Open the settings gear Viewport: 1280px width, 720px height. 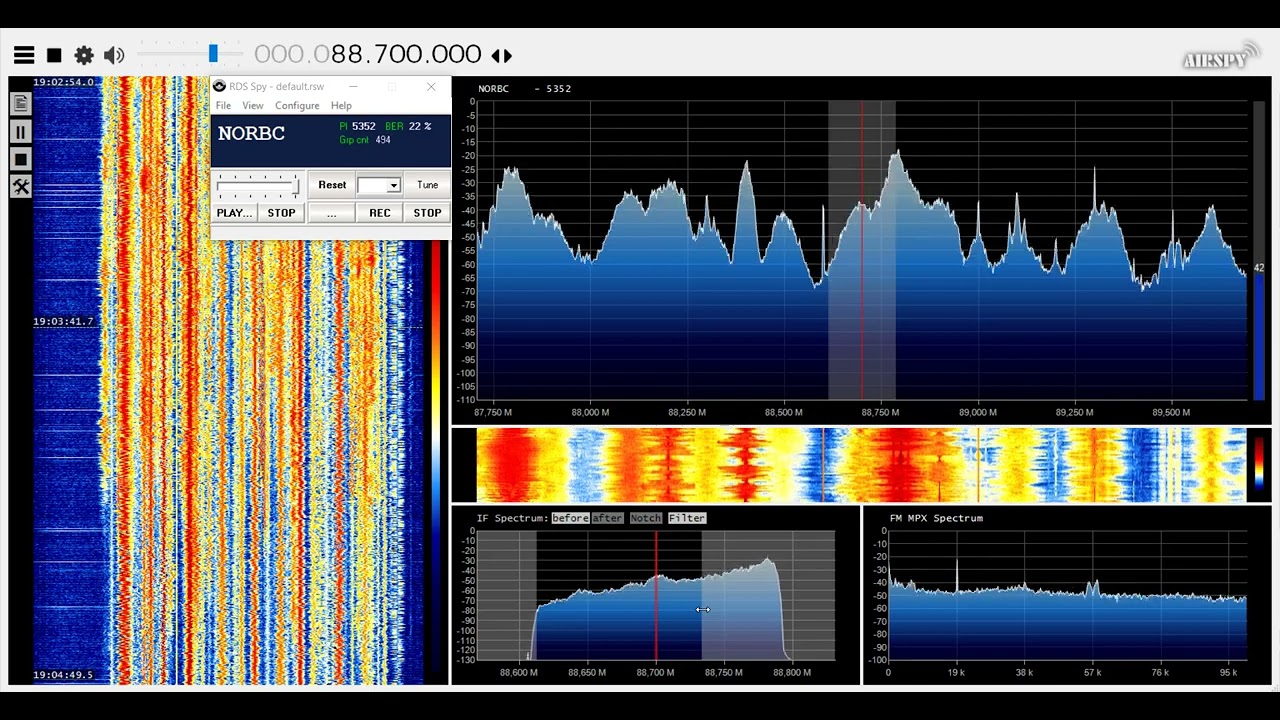(84, 55)
